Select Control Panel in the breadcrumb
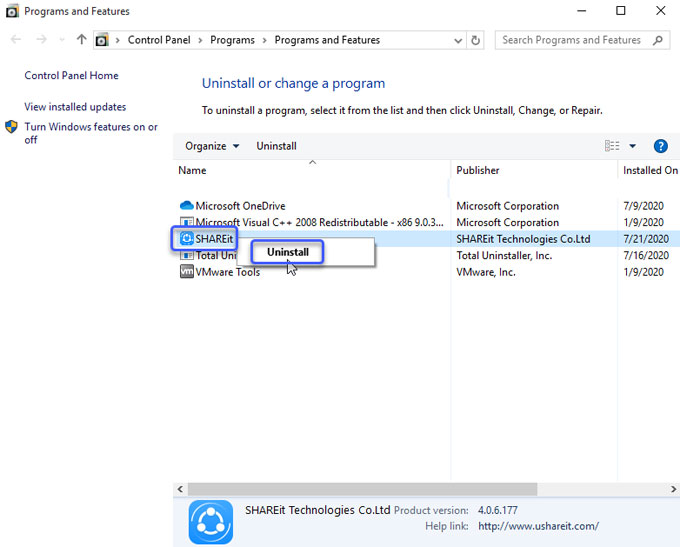Screen dimensions: 680x547 159,40
